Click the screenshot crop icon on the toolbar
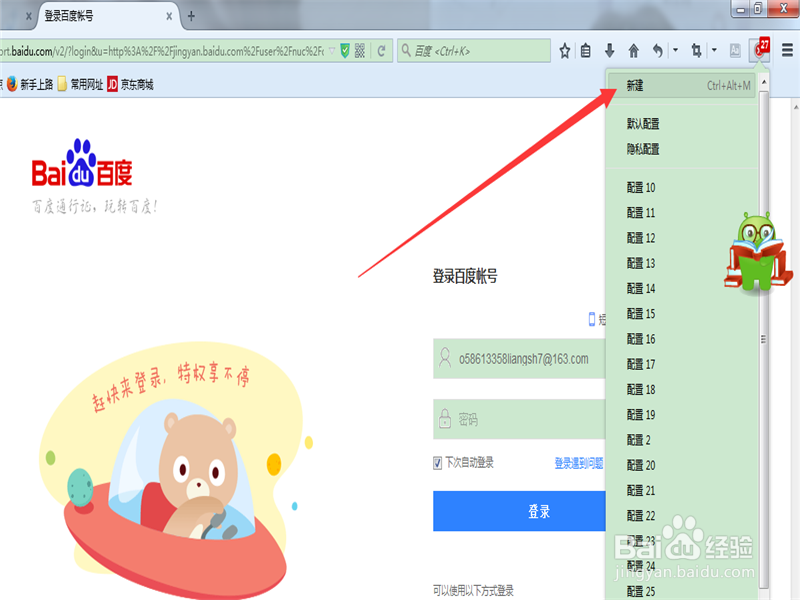 pos(698,49)
